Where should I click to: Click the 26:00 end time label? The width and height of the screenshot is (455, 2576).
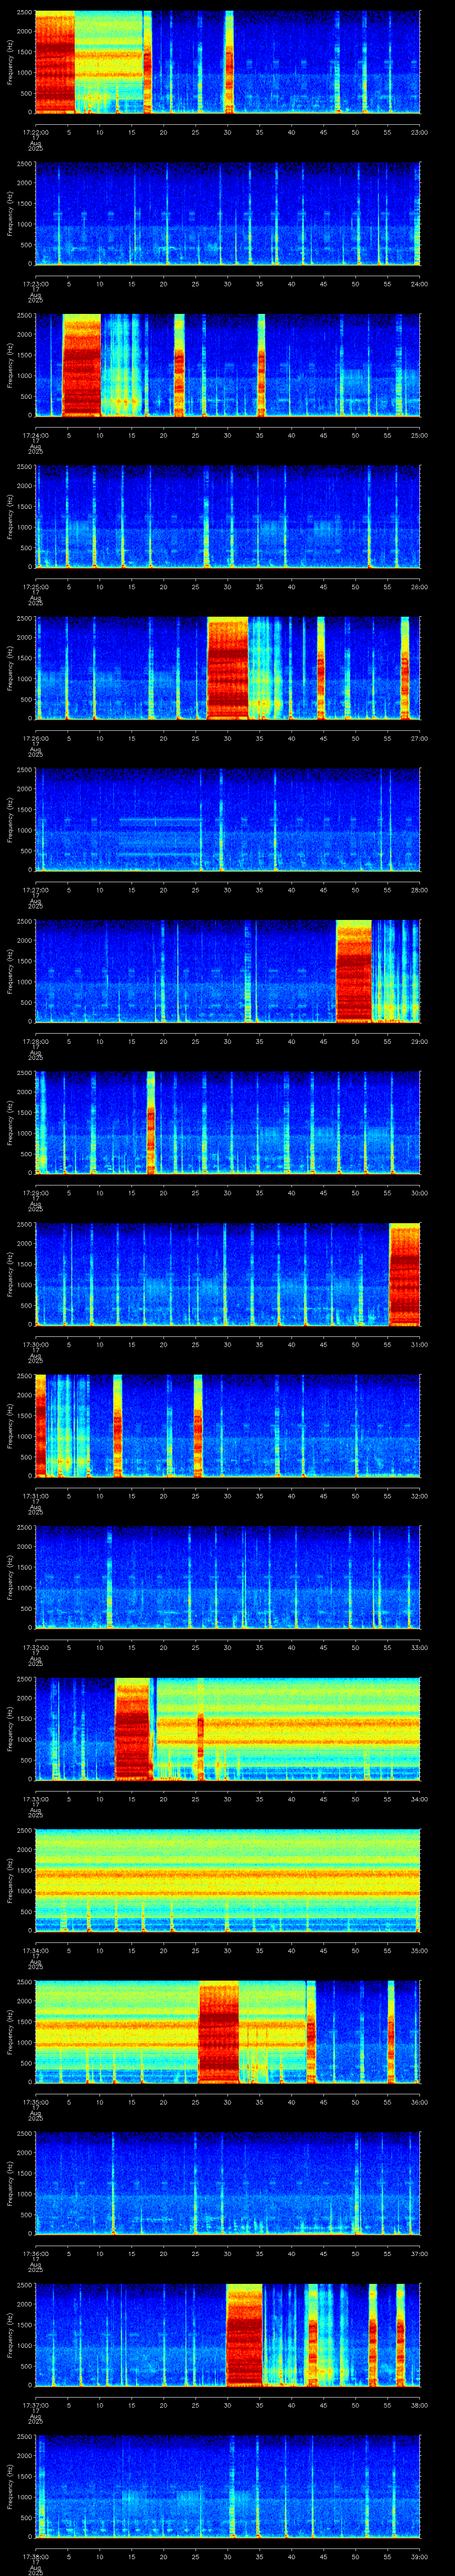pyautogui.click(x=420, y=587)
